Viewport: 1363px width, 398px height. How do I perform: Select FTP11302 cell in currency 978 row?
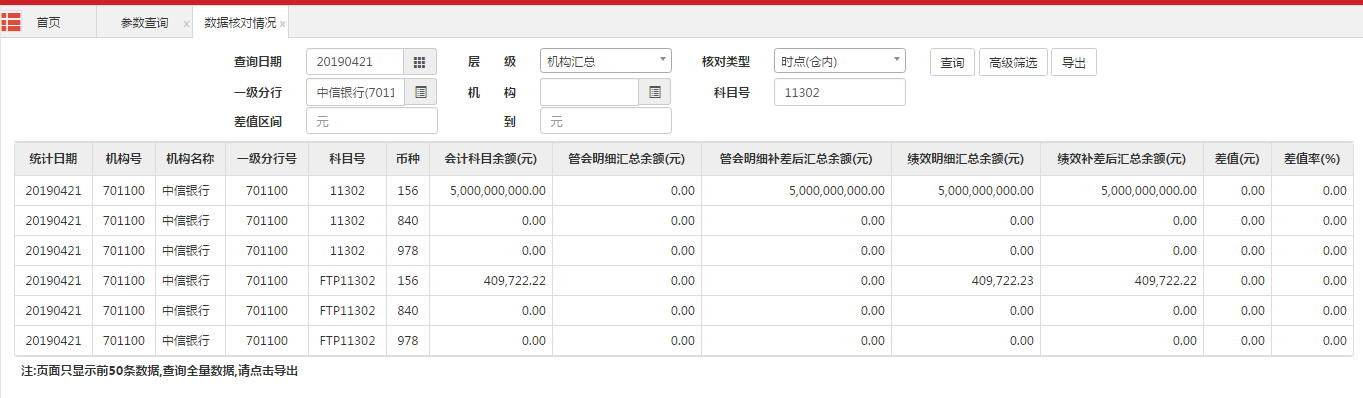pyautogui.click(x=347, y=341)
